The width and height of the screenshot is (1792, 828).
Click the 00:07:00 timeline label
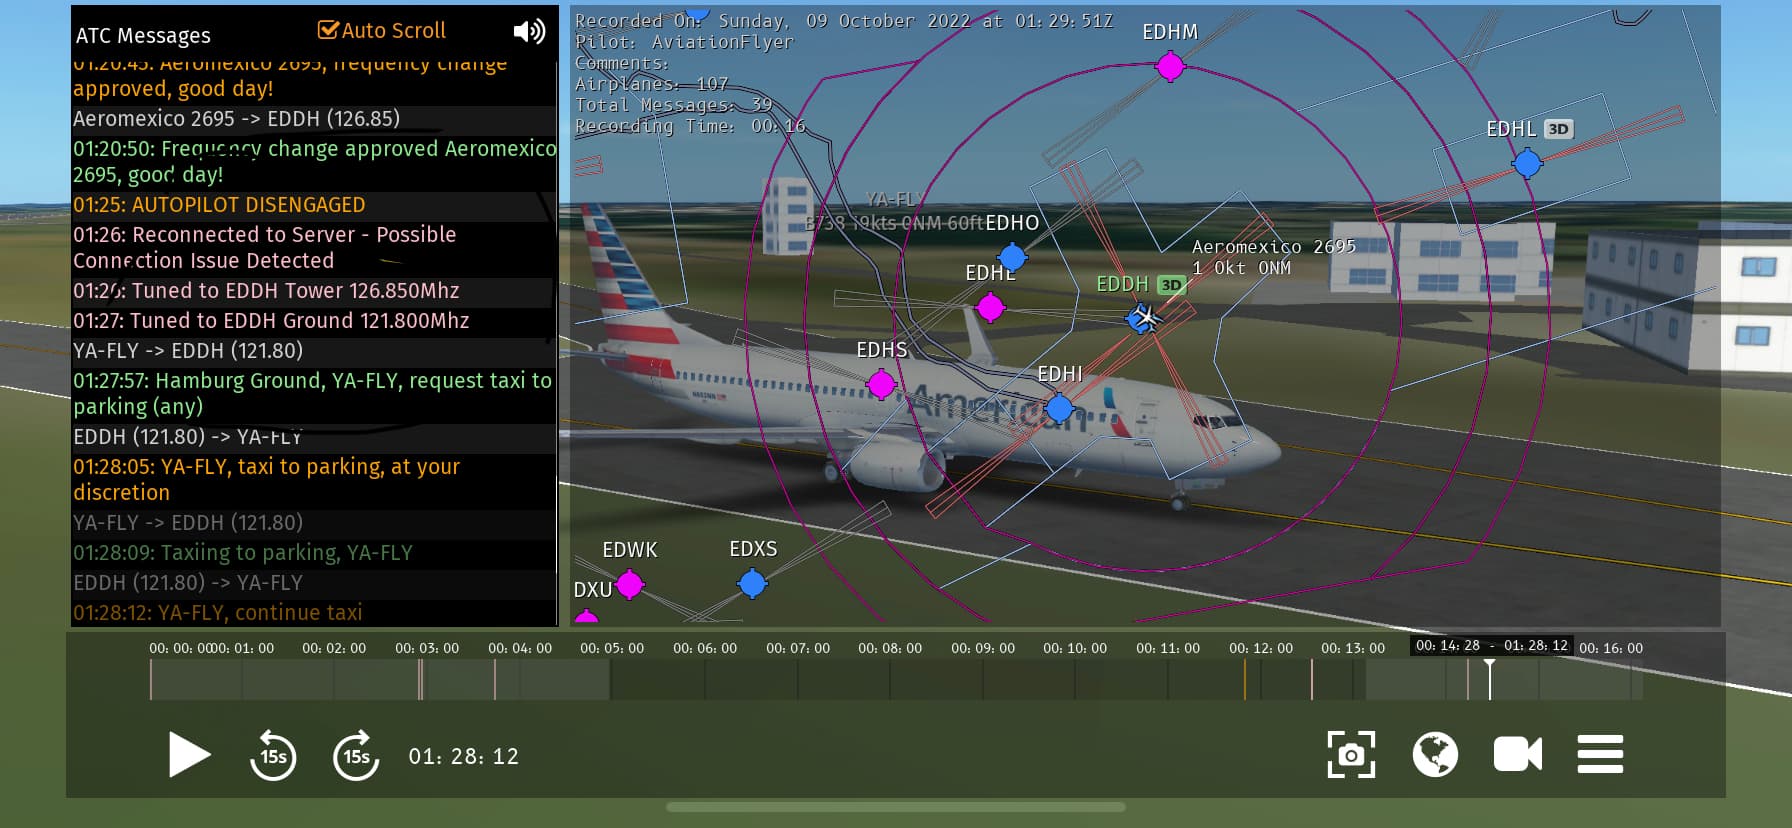tap(798, 648)
